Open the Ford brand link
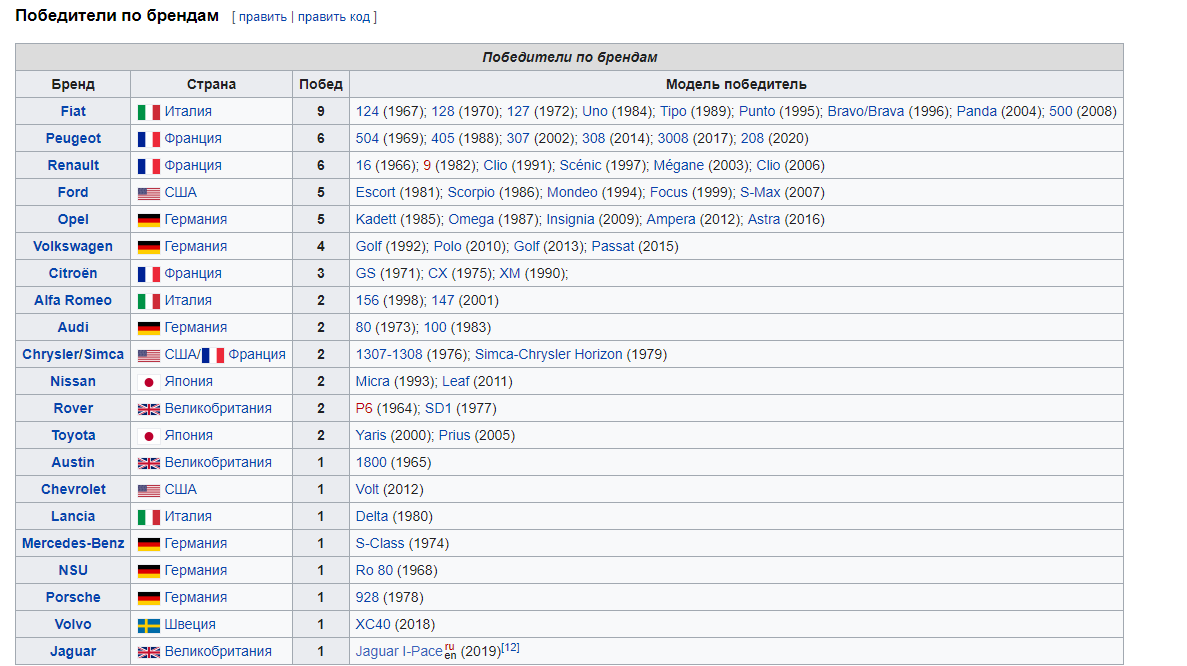This screenshot has width=1187, height=666. (73, 192)
